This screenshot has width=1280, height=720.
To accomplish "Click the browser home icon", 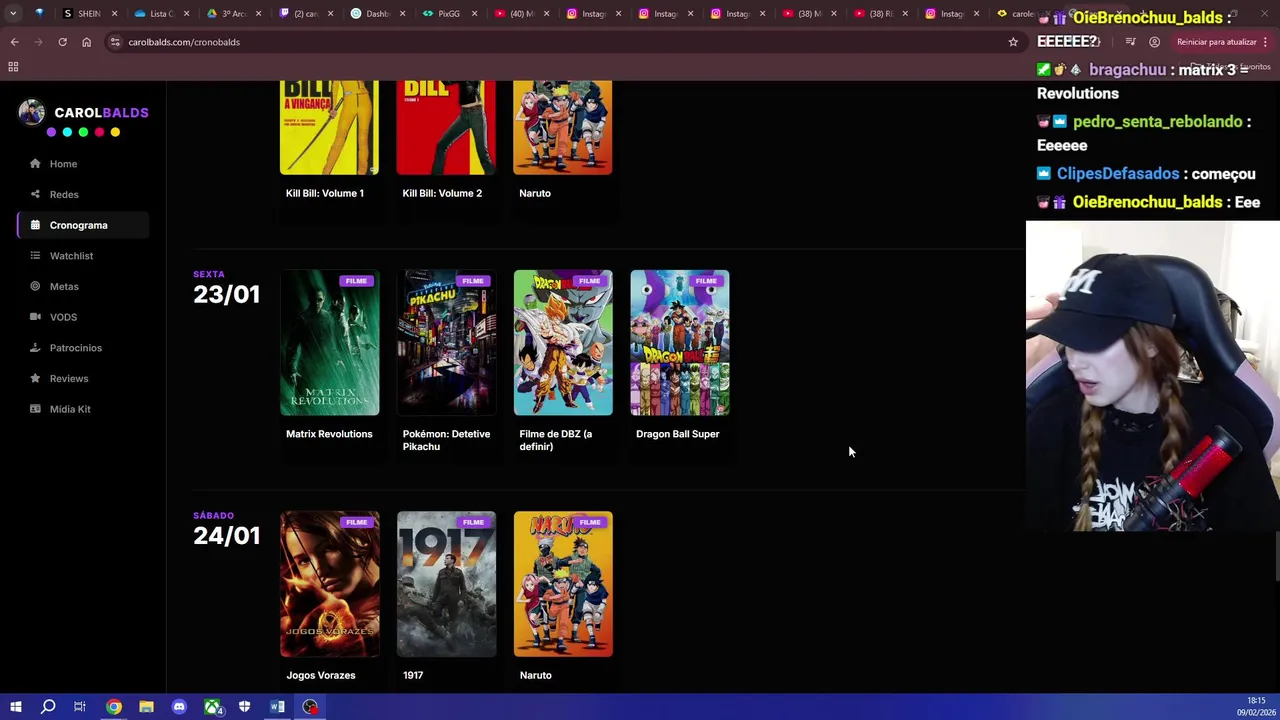I will click(86, 42).
